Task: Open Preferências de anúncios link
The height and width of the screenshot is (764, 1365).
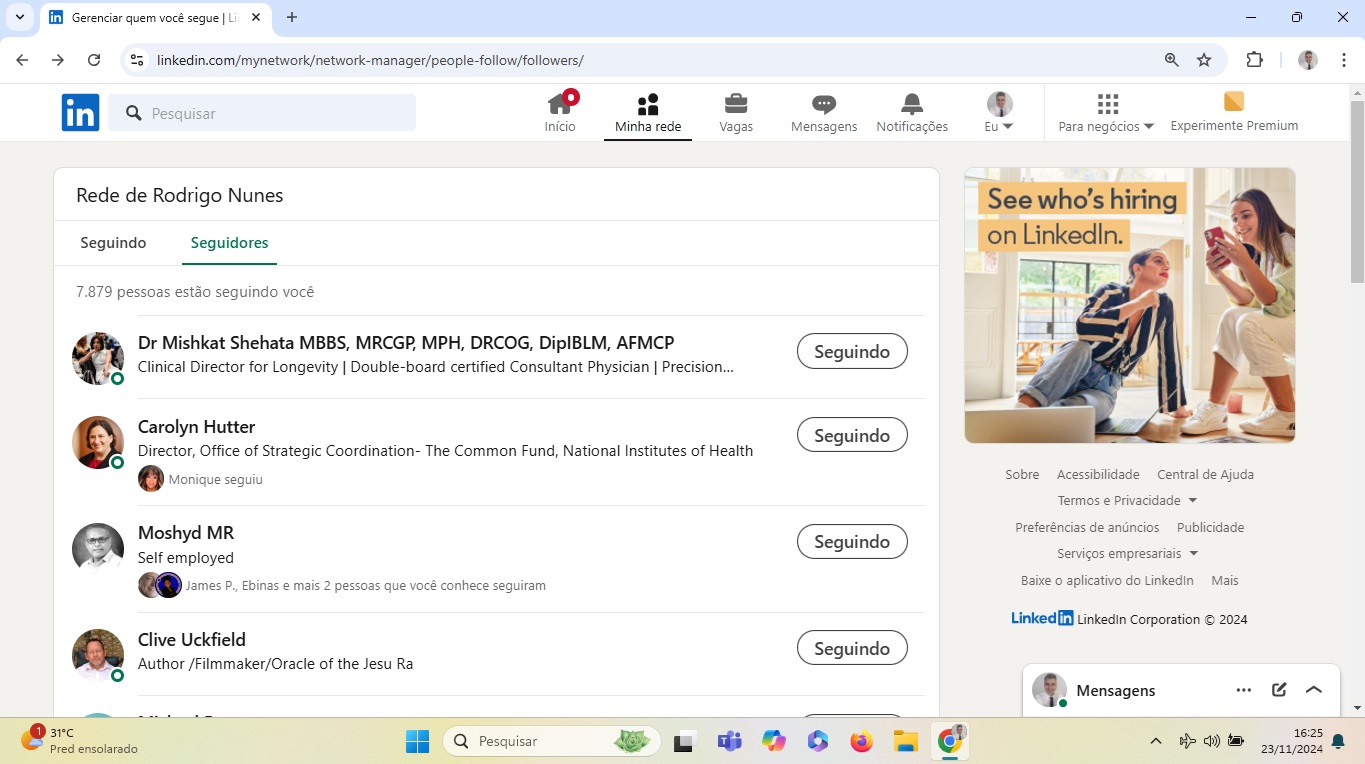Action: coord(1087,528)
